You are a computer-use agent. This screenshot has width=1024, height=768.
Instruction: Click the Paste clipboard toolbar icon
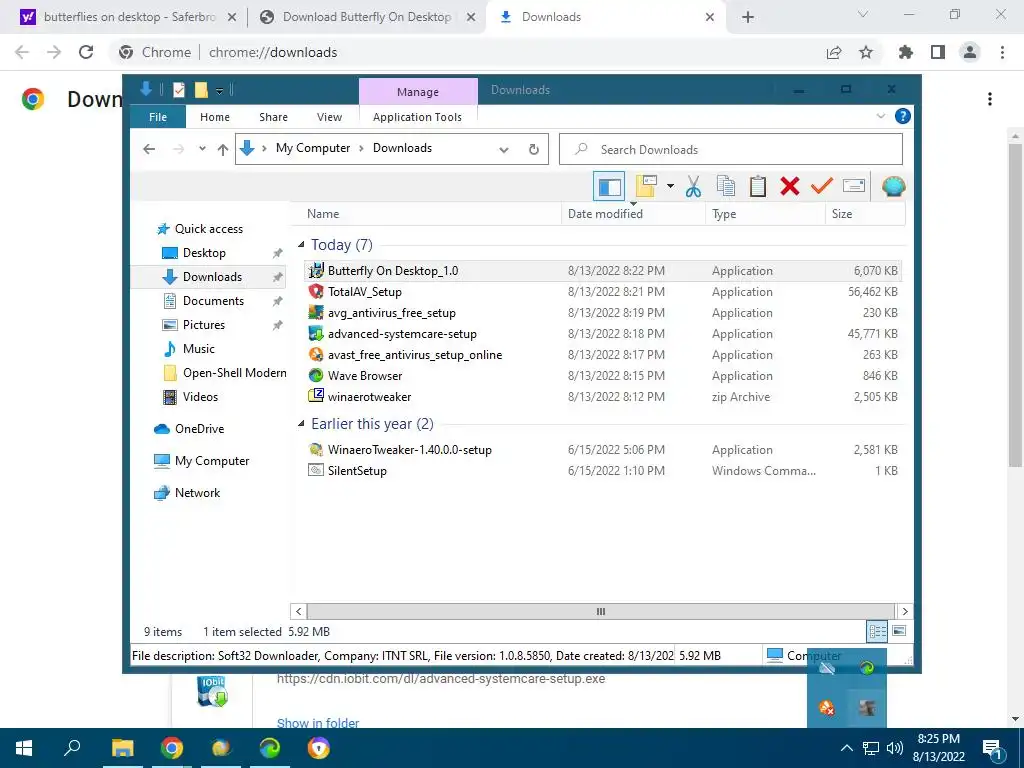[758, 187]
